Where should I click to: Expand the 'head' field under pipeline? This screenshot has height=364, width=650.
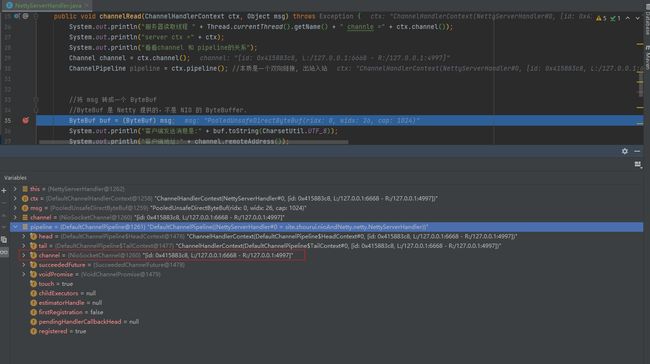click(x=24, y=236)
